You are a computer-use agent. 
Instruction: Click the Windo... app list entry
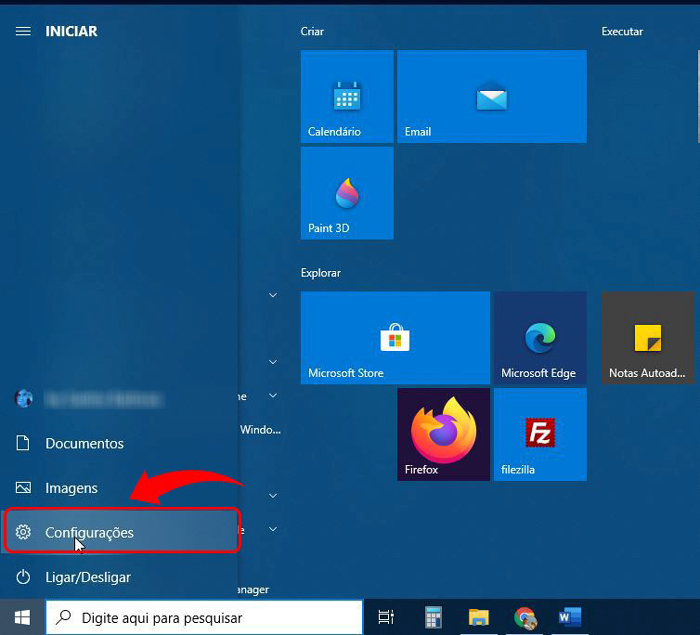(x=260, y=430)
